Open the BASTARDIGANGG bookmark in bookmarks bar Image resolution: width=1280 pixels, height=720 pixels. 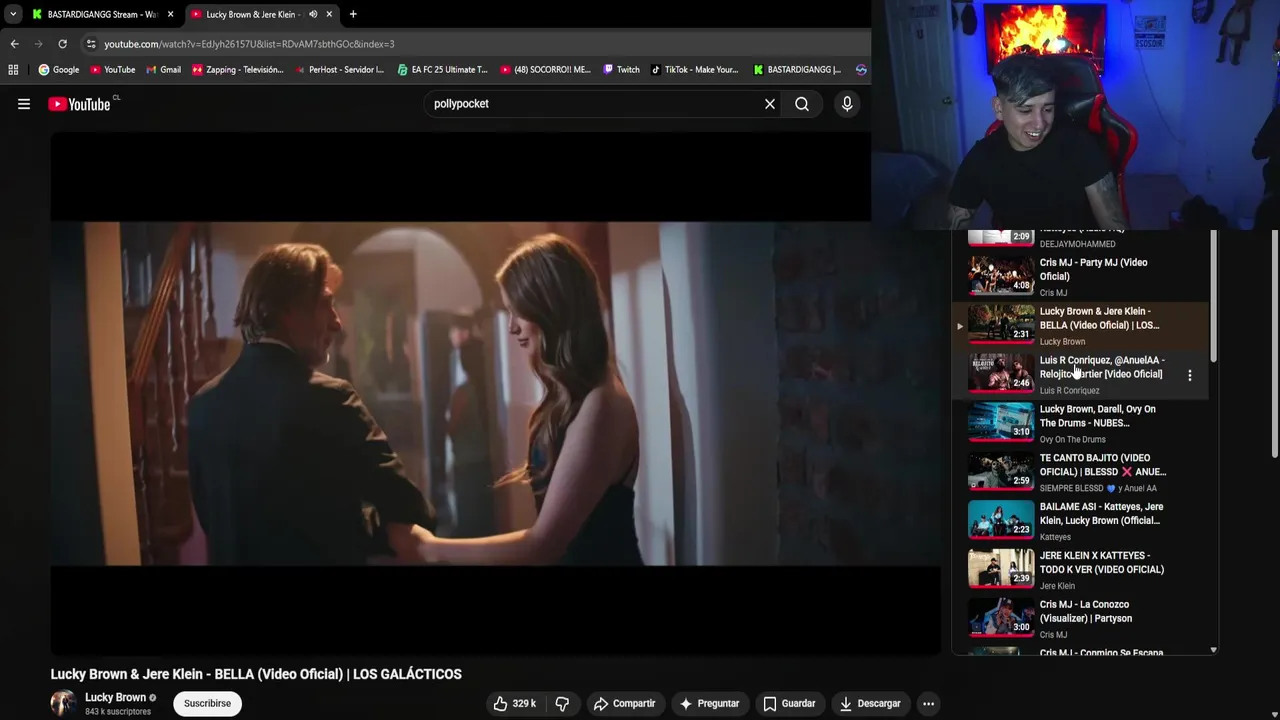click(797, 70)
